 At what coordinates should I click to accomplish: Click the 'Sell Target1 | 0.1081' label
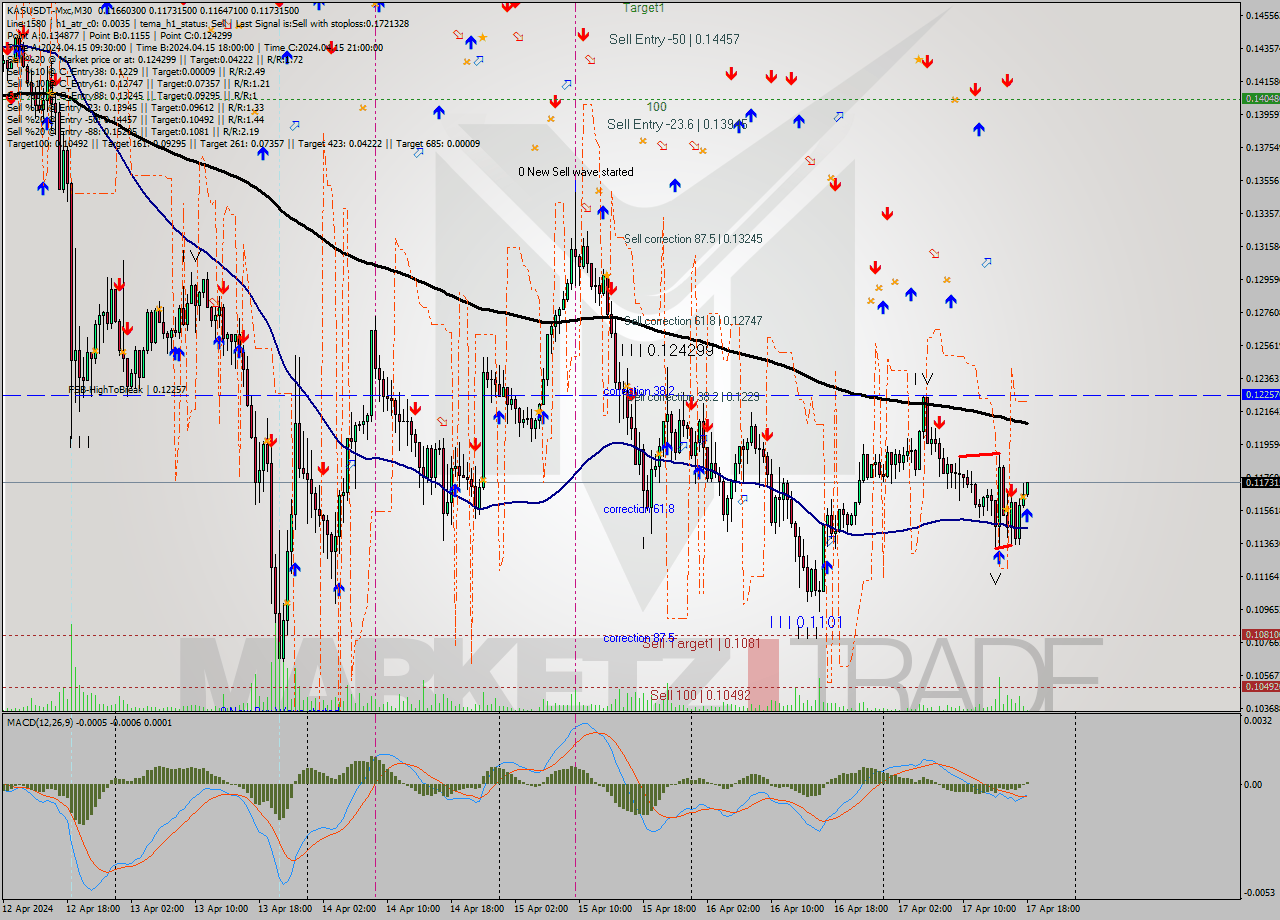tap(701, 643)
